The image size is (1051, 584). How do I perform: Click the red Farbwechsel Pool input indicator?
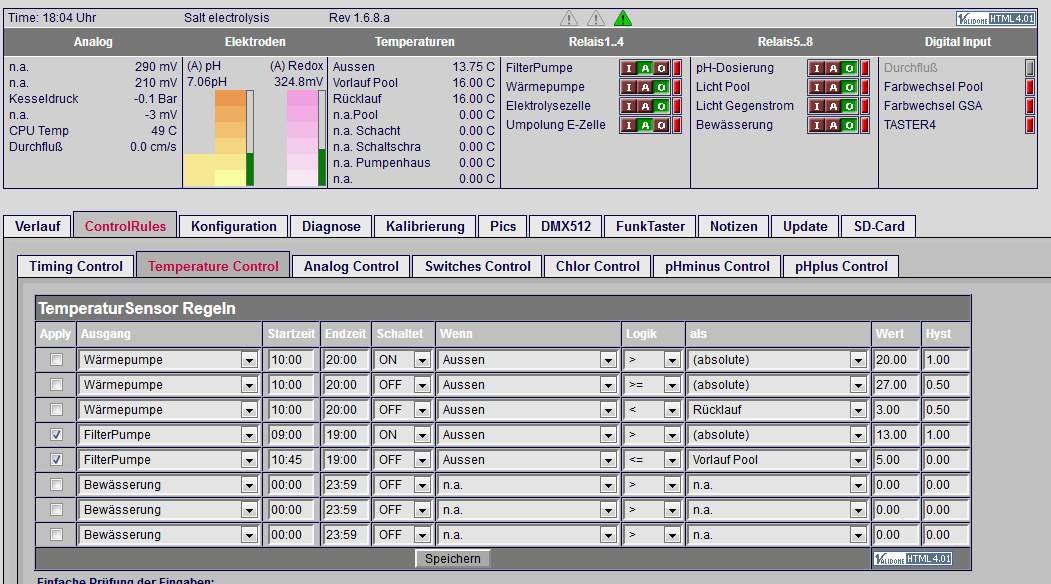tap(1030, 86)
